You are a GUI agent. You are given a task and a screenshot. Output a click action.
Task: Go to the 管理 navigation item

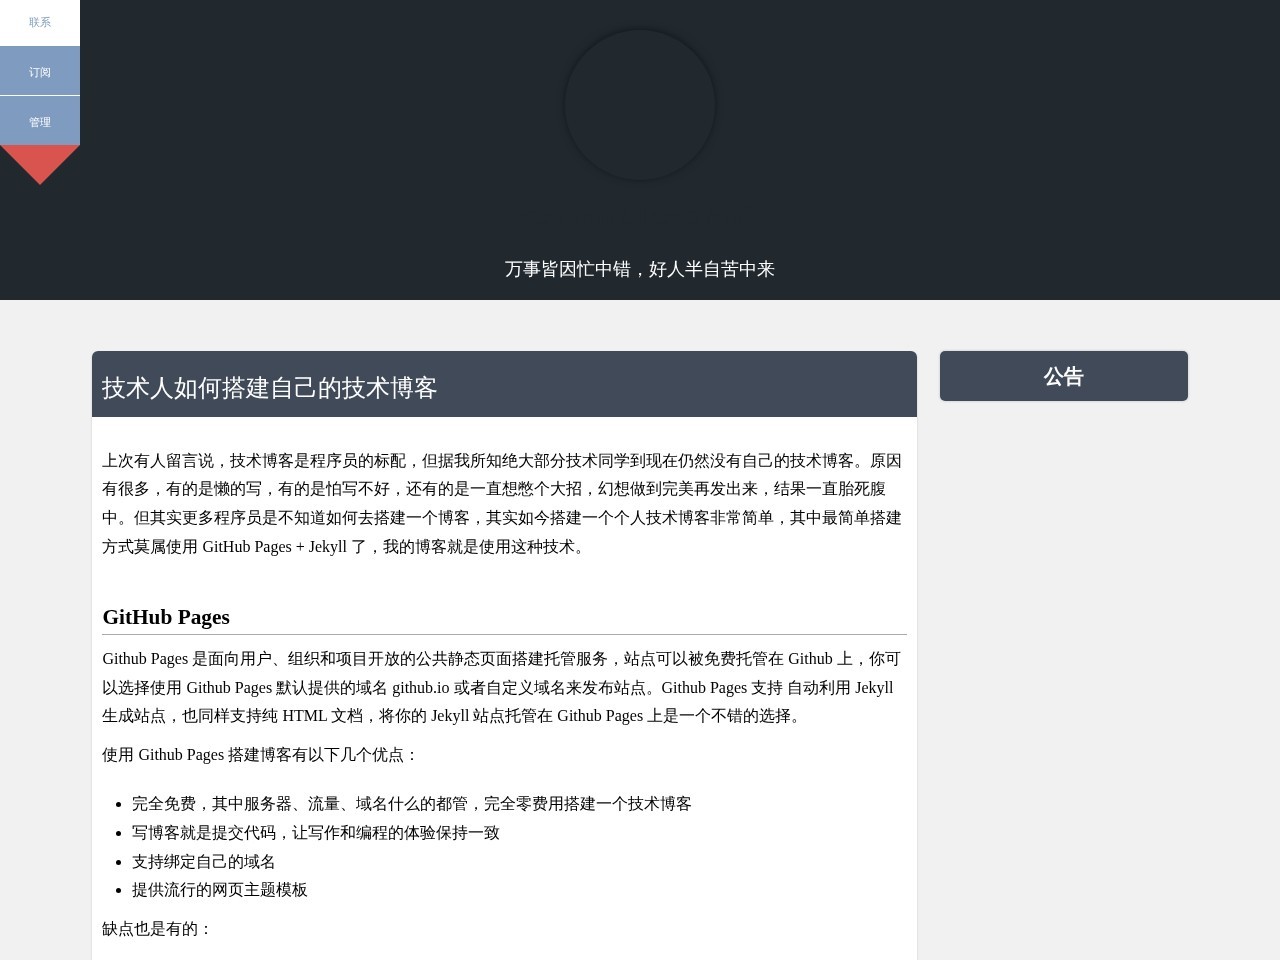coord(40,122)
